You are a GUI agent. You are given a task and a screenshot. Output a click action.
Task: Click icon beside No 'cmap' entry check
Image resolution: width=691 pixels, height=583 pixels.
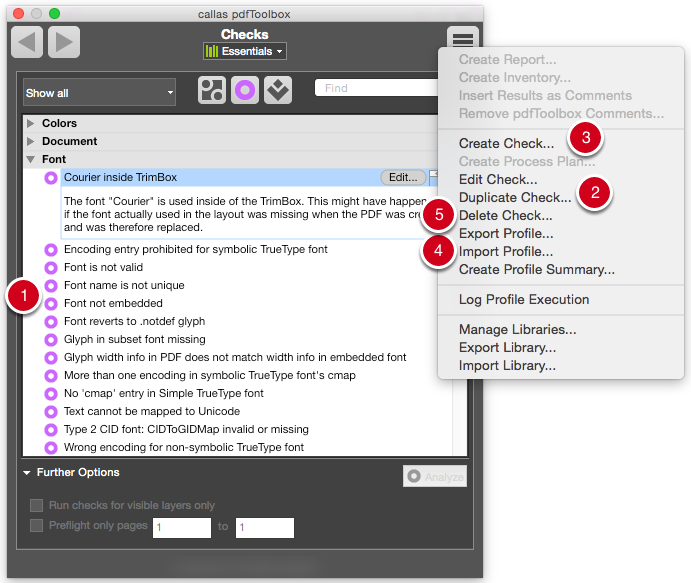[51, 394]
